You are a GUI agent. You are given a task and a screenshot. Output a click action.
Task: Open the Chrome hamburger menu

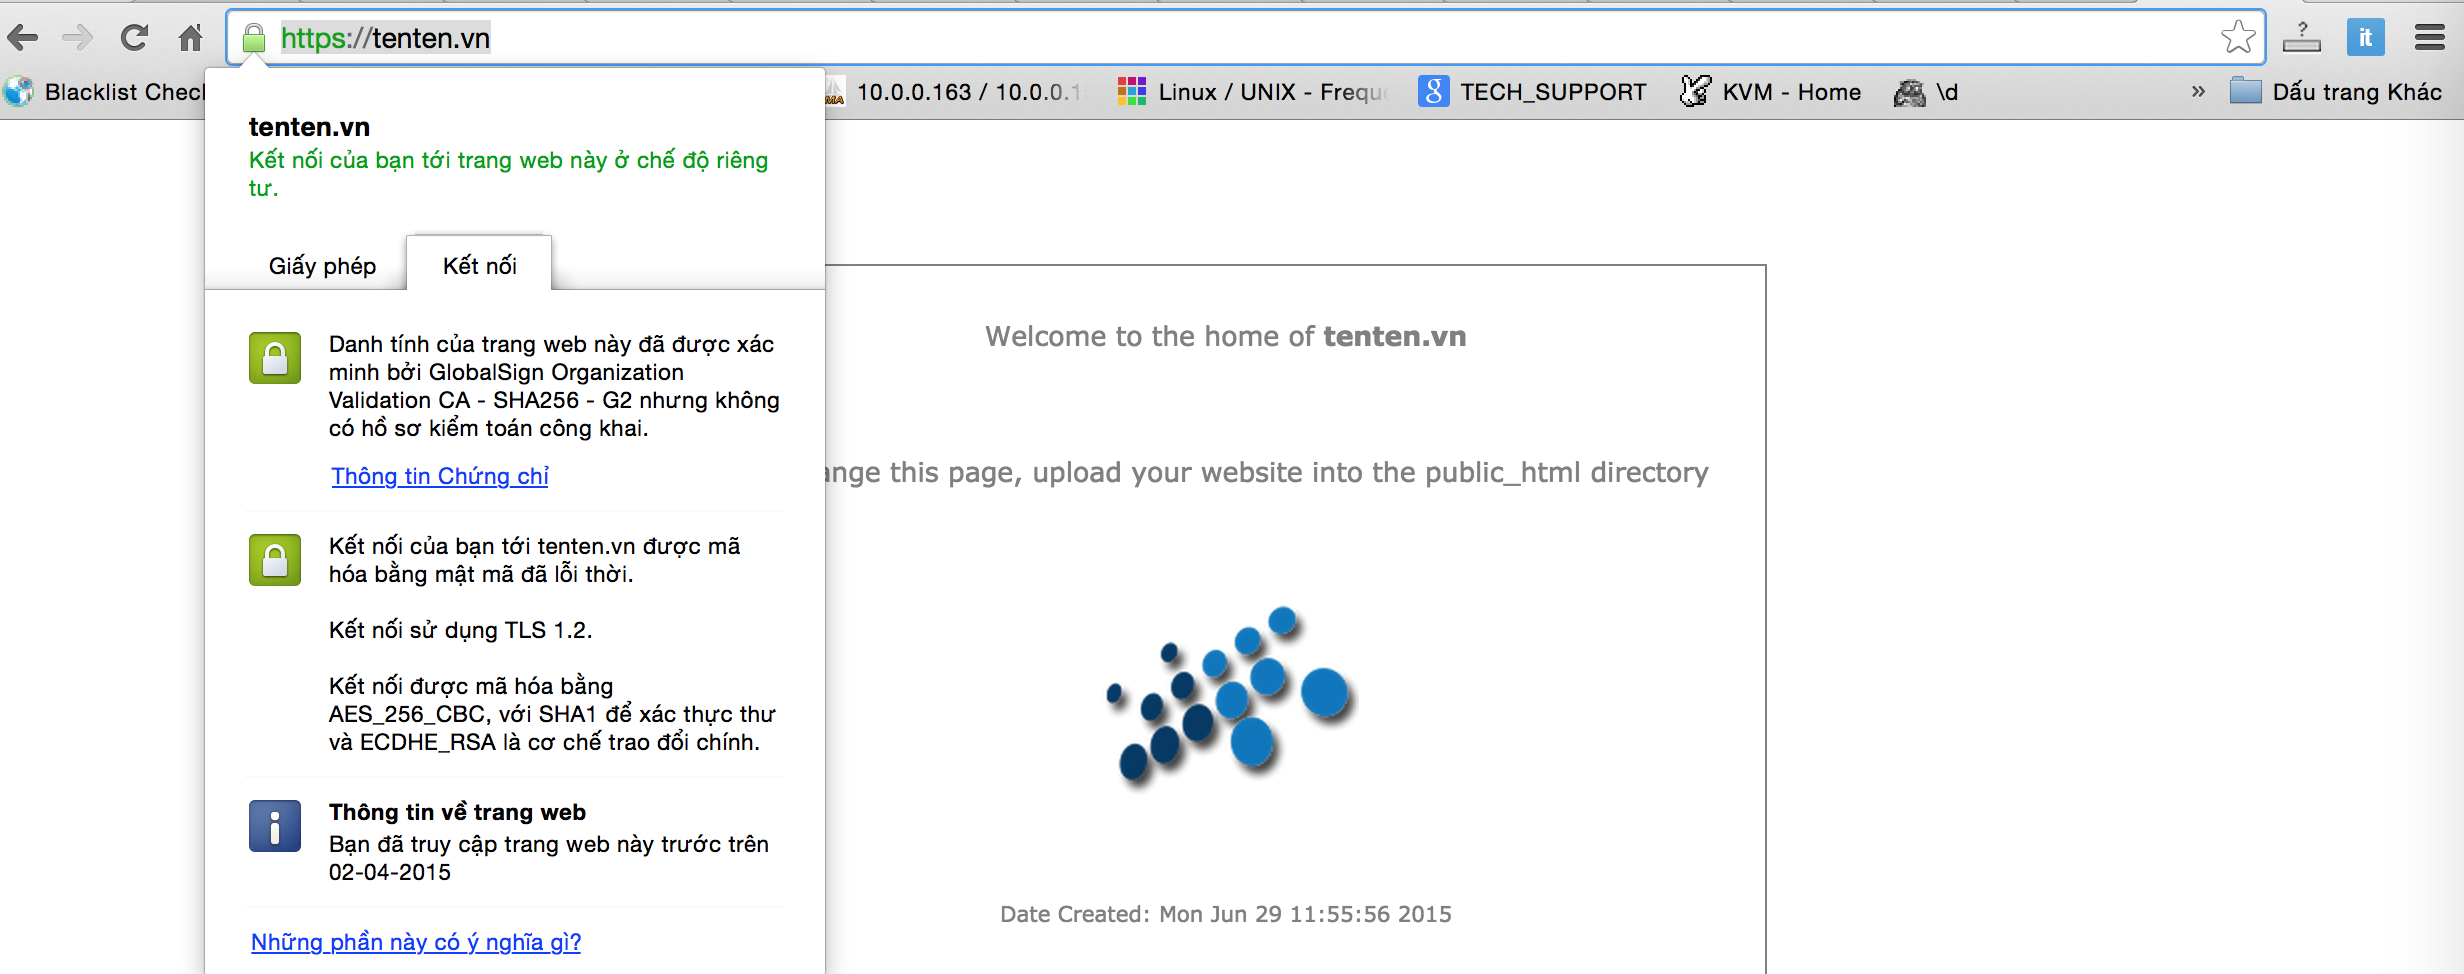point(2429,38)
